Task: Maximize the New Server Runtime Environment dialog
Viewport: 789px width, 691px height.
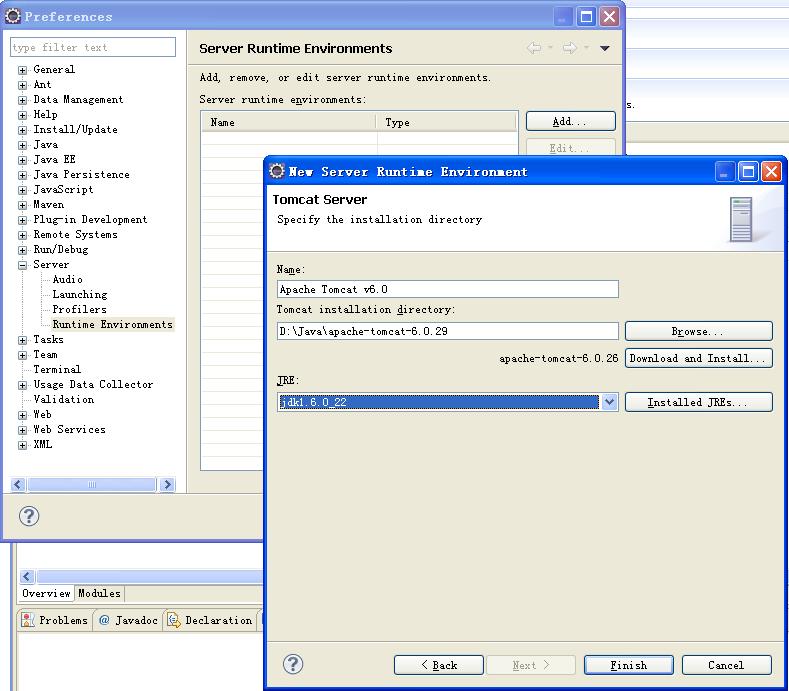Action: [748, 172]
